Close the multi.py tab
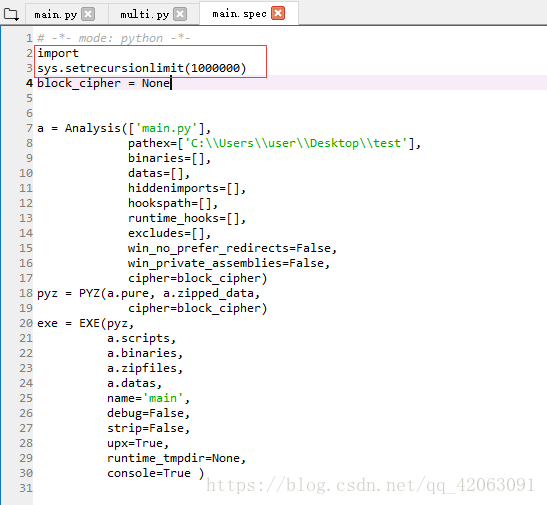This screenshot has width=547, height=505. (x=180, y=14)
